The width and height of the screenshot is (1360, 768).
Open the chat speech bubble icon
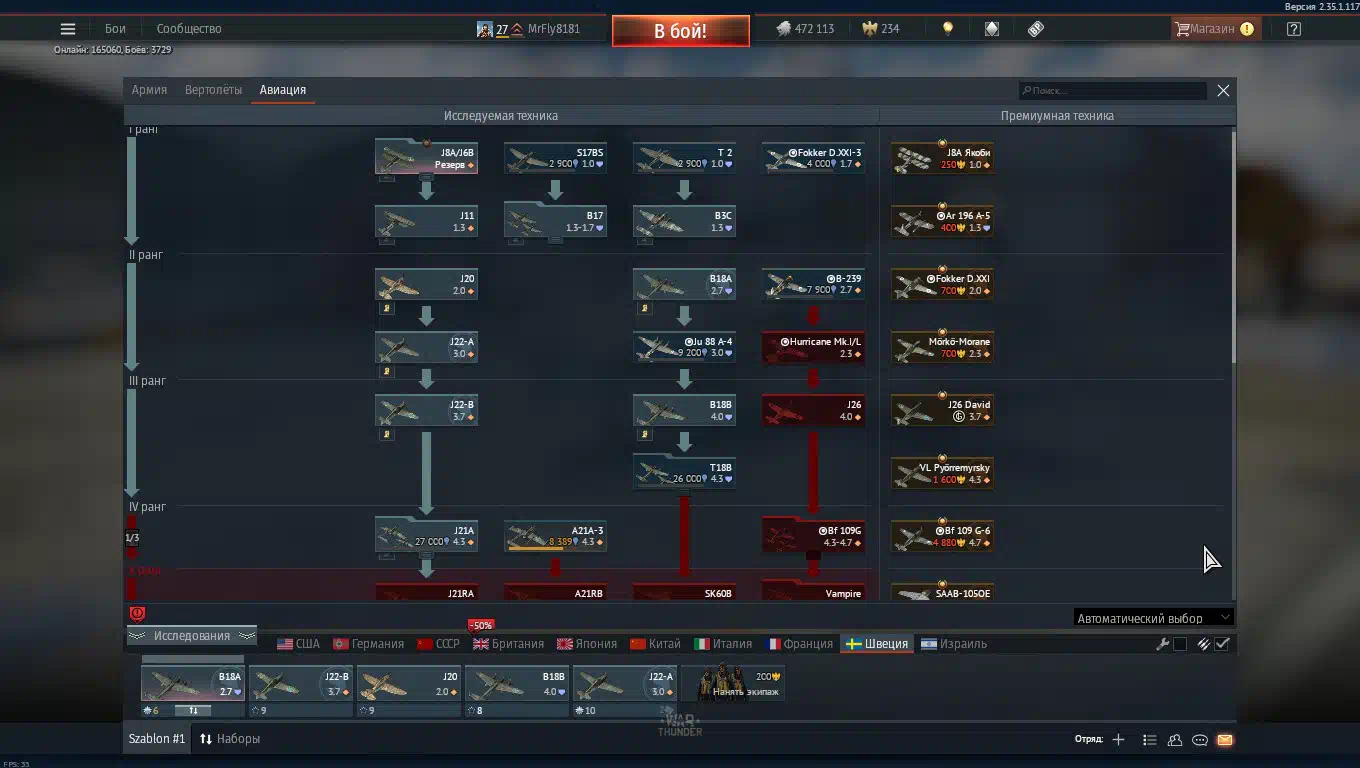pos(1200,740)
